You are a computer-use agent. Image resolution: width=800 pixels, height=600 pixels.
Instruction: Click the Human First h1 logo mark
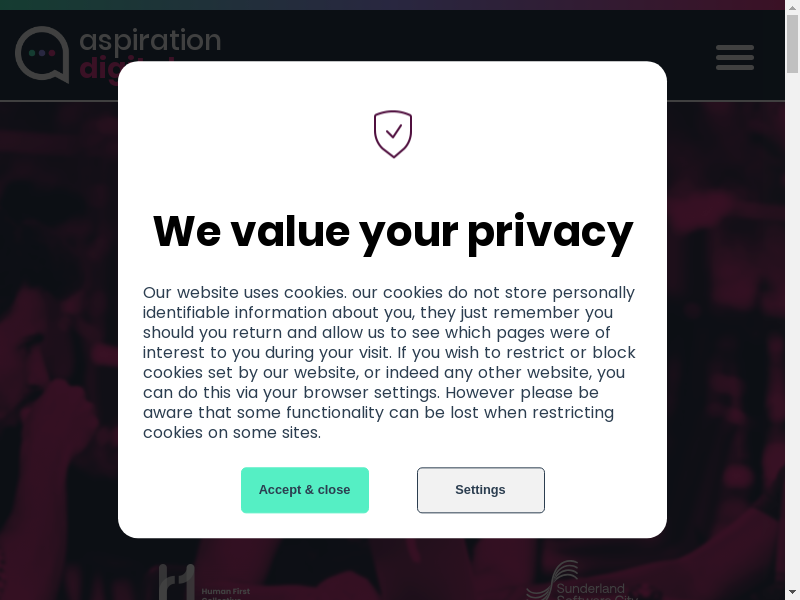[176, 583]
